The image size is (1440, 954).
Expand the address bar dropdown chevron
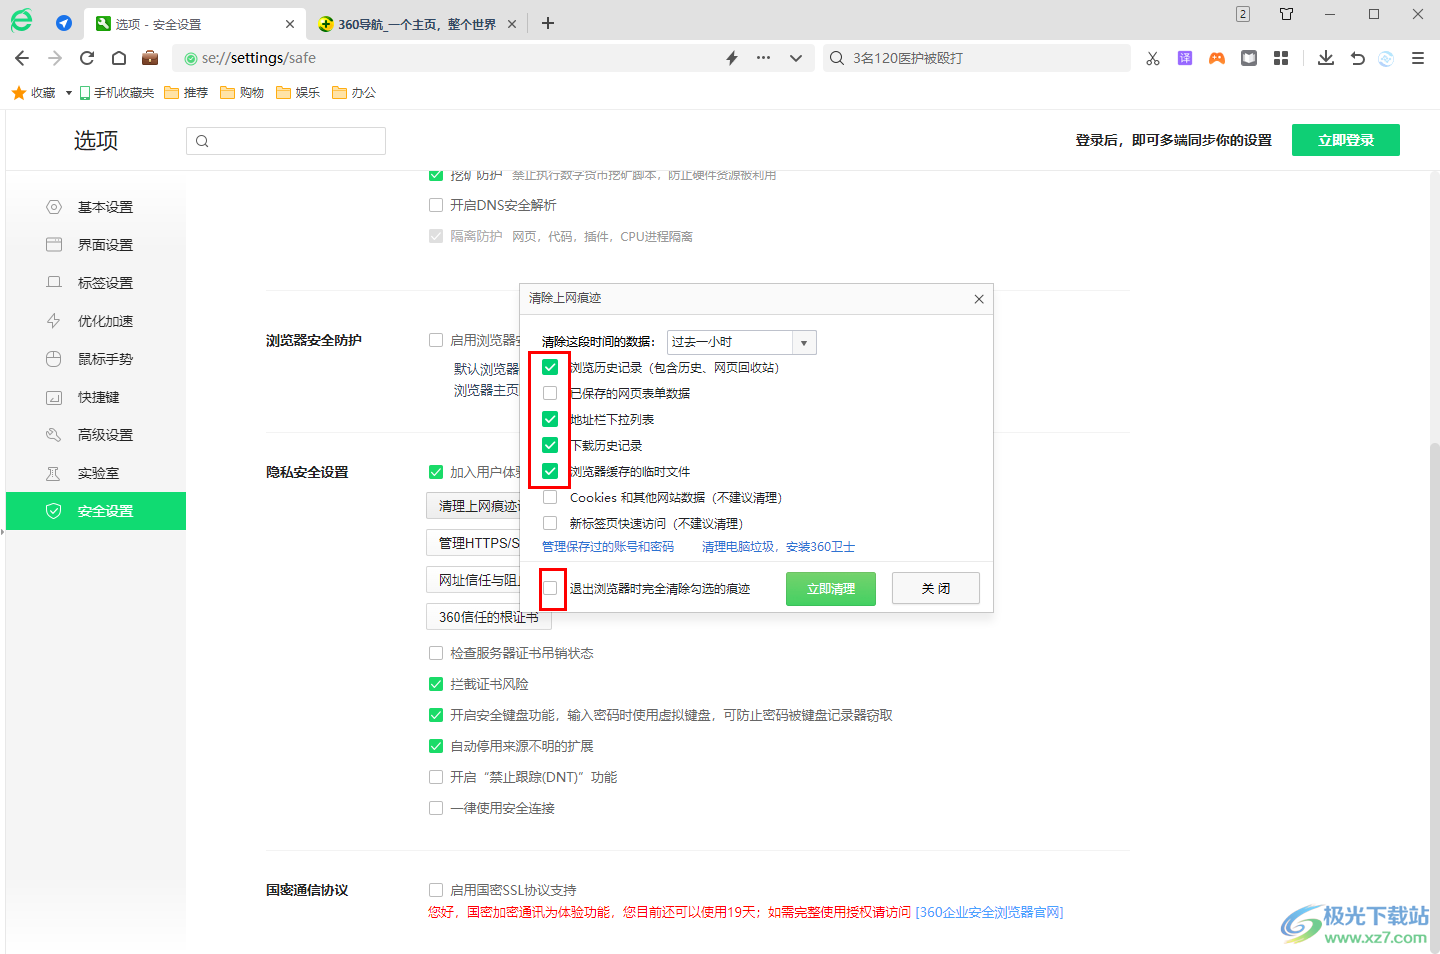[x=796, y=58]
